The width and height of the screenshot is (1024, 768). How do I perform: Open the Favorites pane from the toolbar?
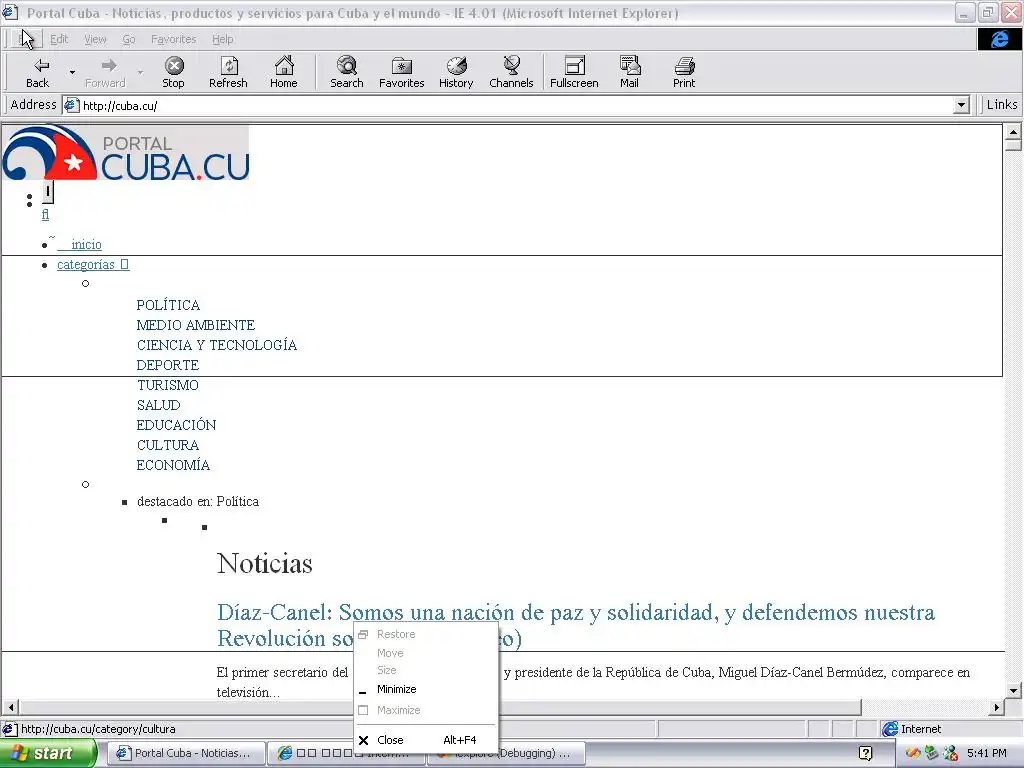pos(402,72)
